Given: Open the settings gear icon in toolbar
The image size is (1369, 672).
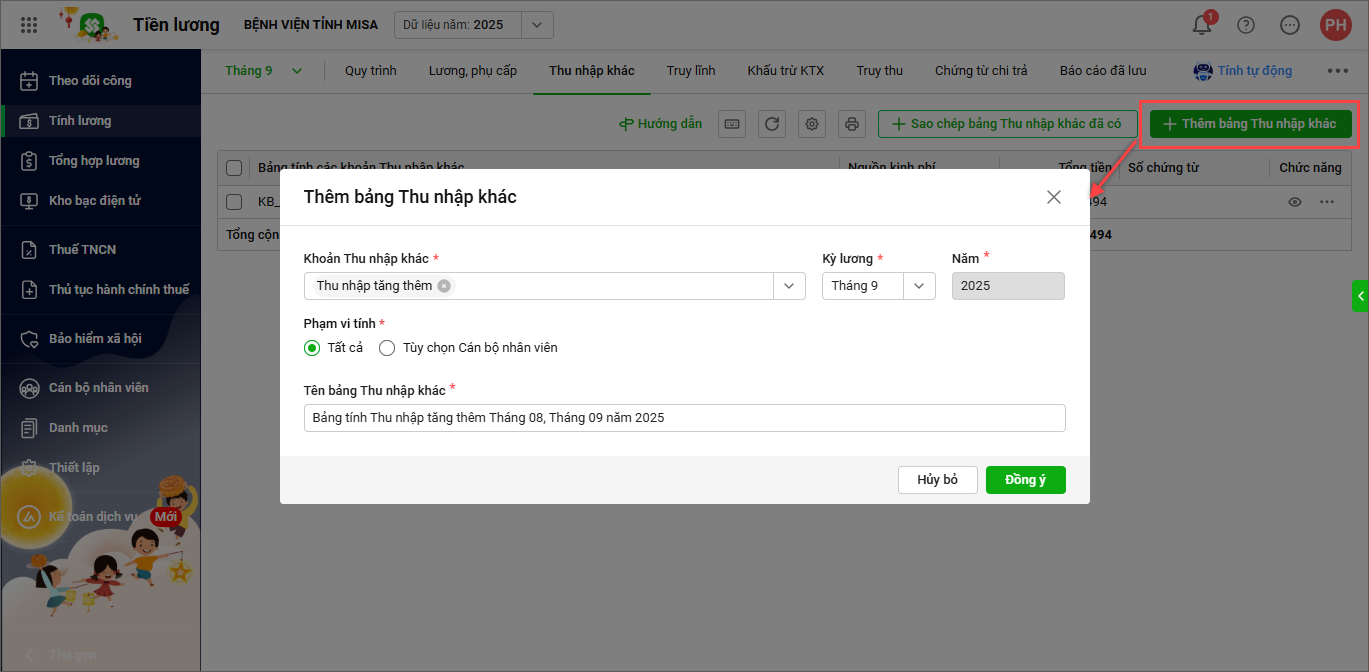Looking at the screenshot, I should [812, 124].
